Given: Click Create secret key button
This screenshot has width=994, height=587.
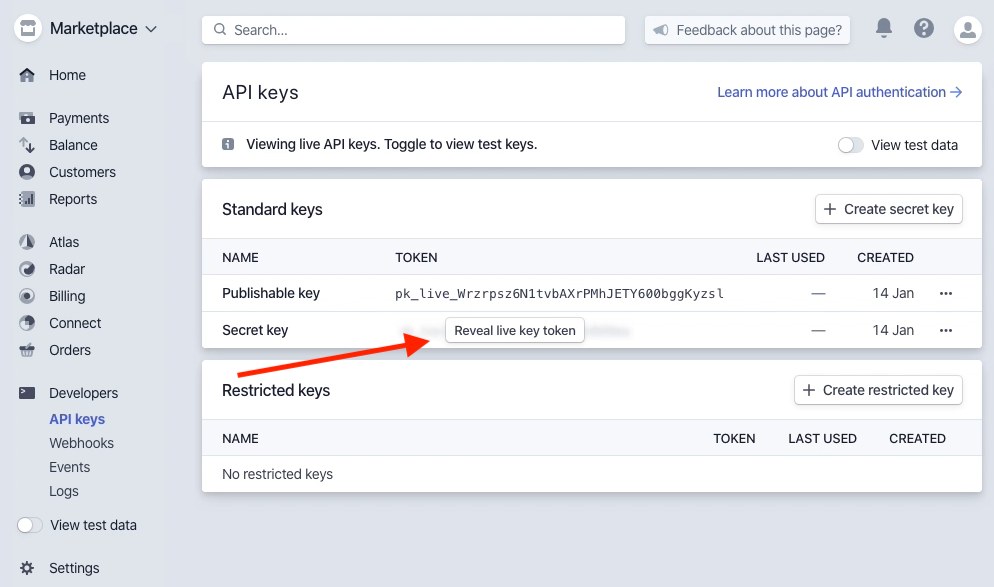Looking at the screenshot, I should (x=889, y=209).
